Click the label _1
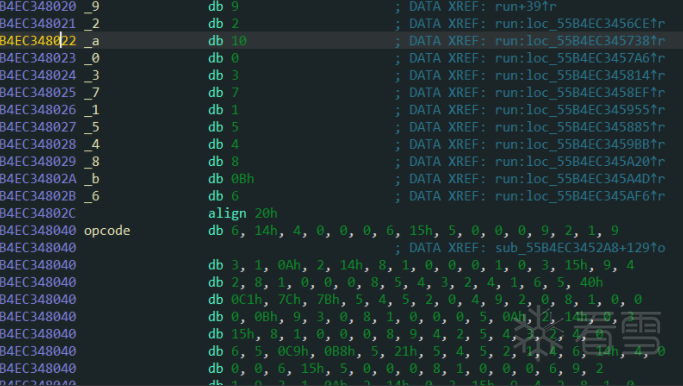This screenshot has height=386, width=683. (x=92, y=110)
